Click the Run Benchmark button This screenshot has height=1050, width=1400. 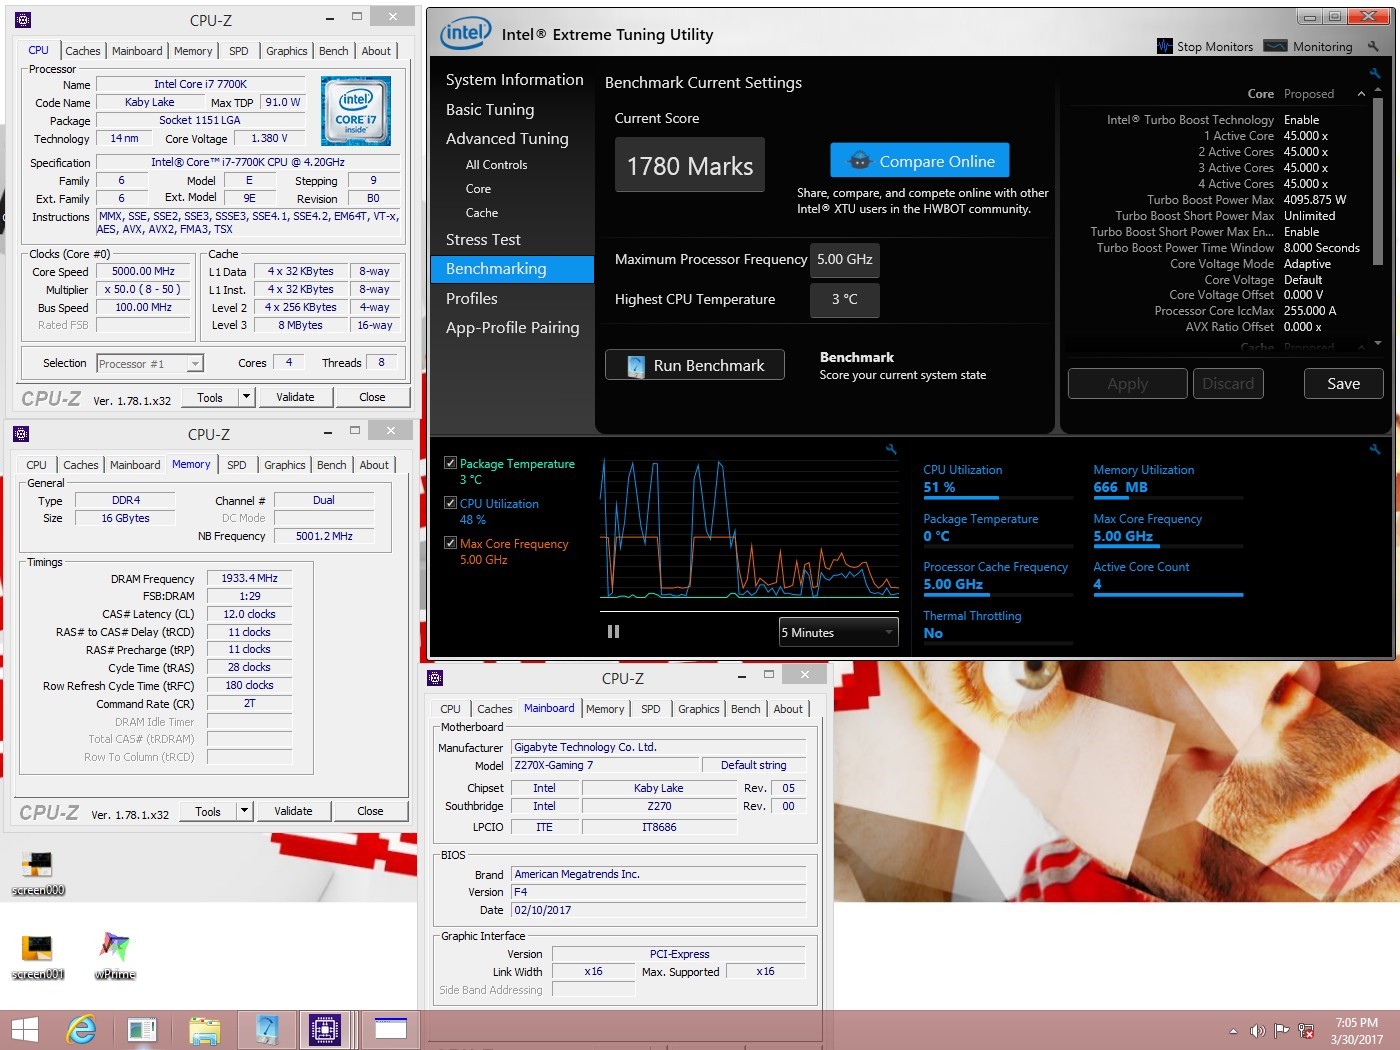[695, 365]
